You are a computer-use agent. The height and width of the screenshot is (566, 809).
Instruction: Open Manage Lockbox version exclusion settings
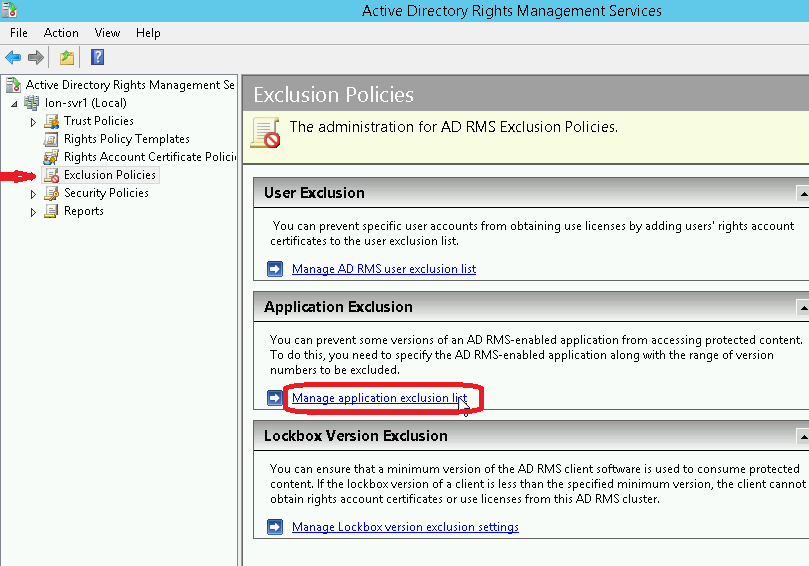point(405,527)
